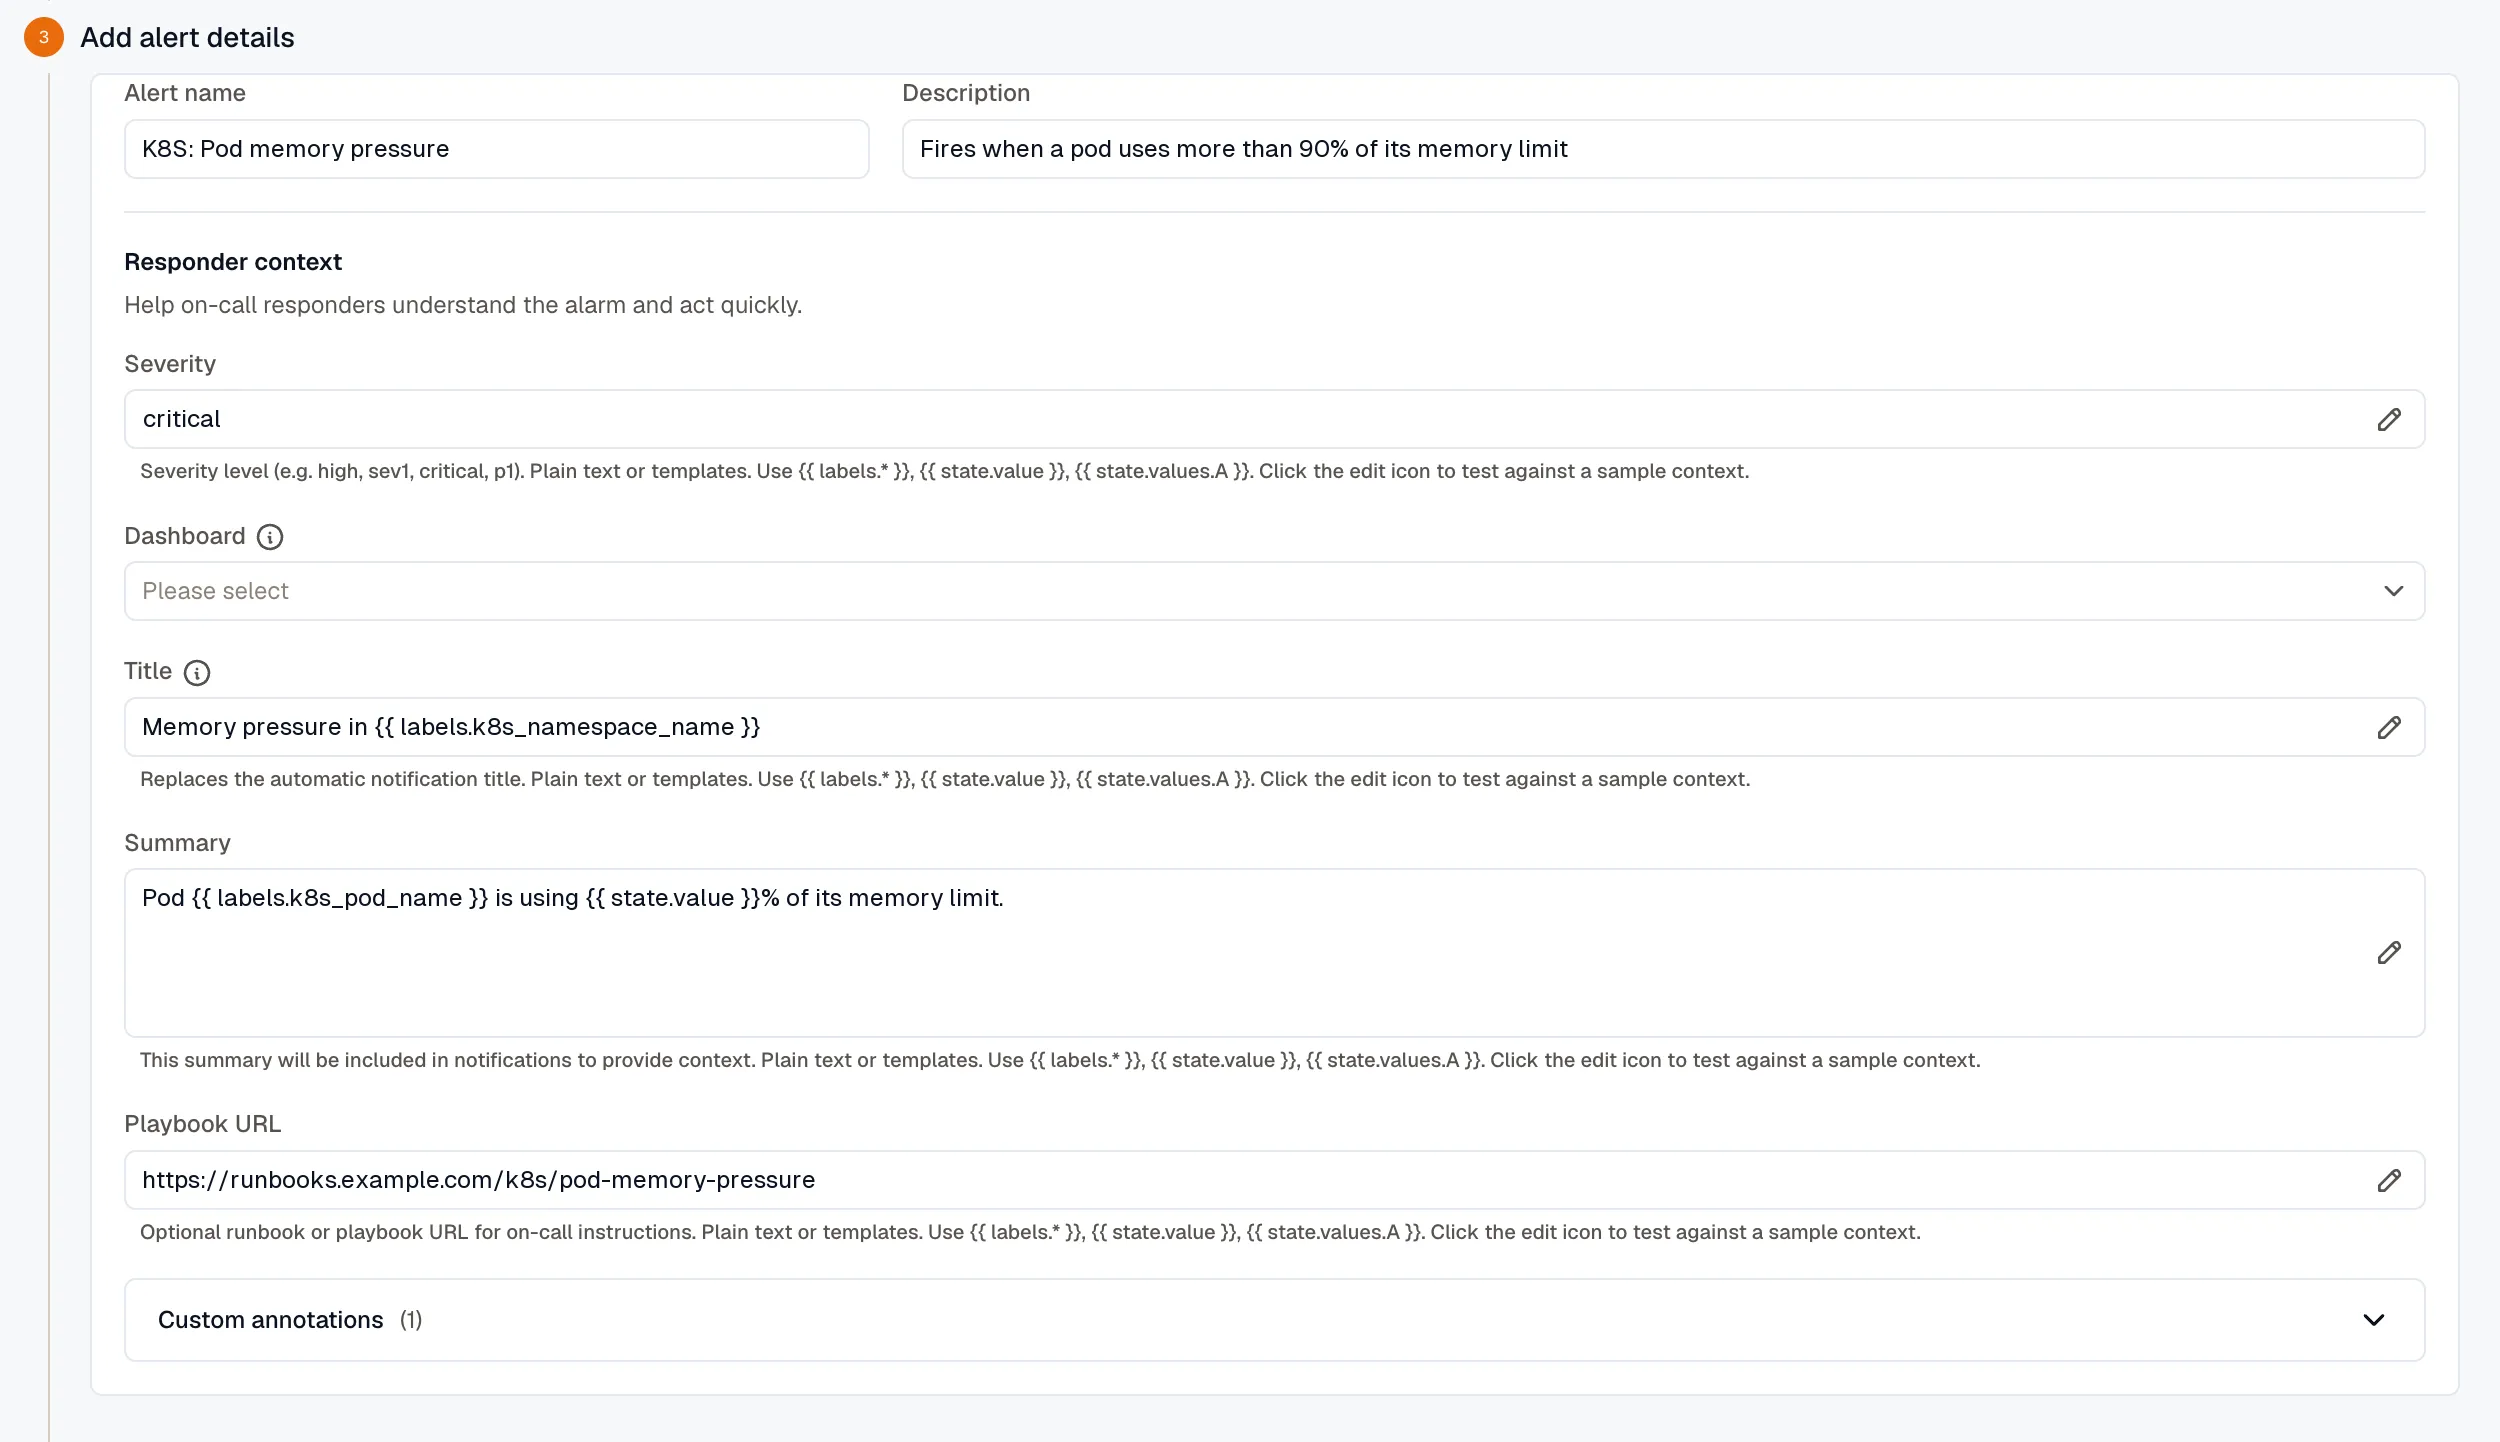Focus the Alert name input field
Screen dimensions: 2500x1442
(496, 149)
